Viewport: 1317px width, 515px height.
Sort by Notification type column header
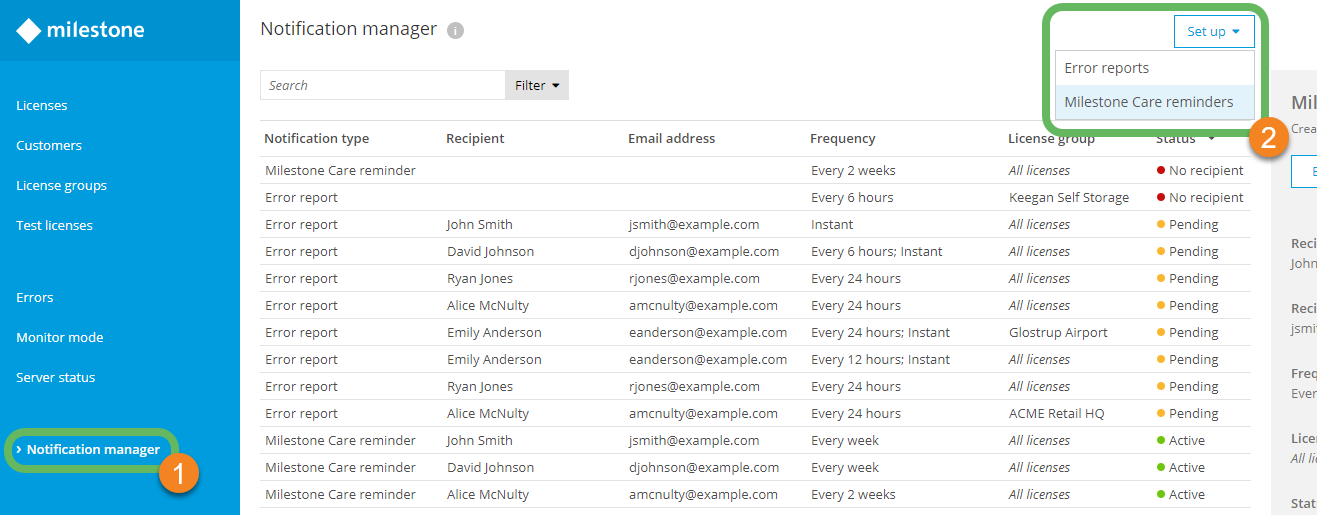[x=316, y=139]
